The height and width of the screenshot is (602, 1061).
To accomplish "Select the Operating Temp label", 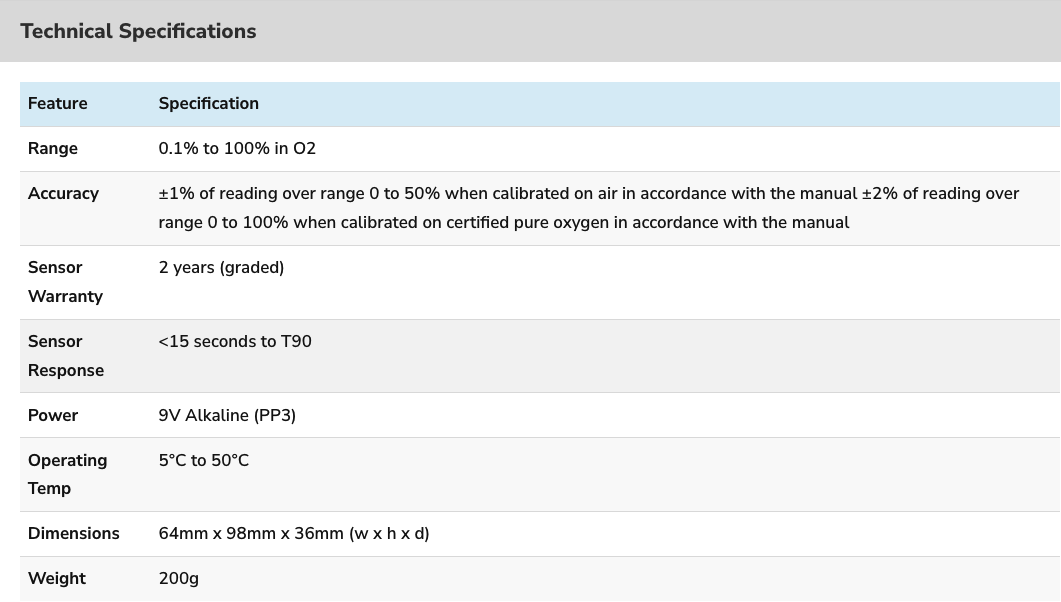I will point(67,474).
